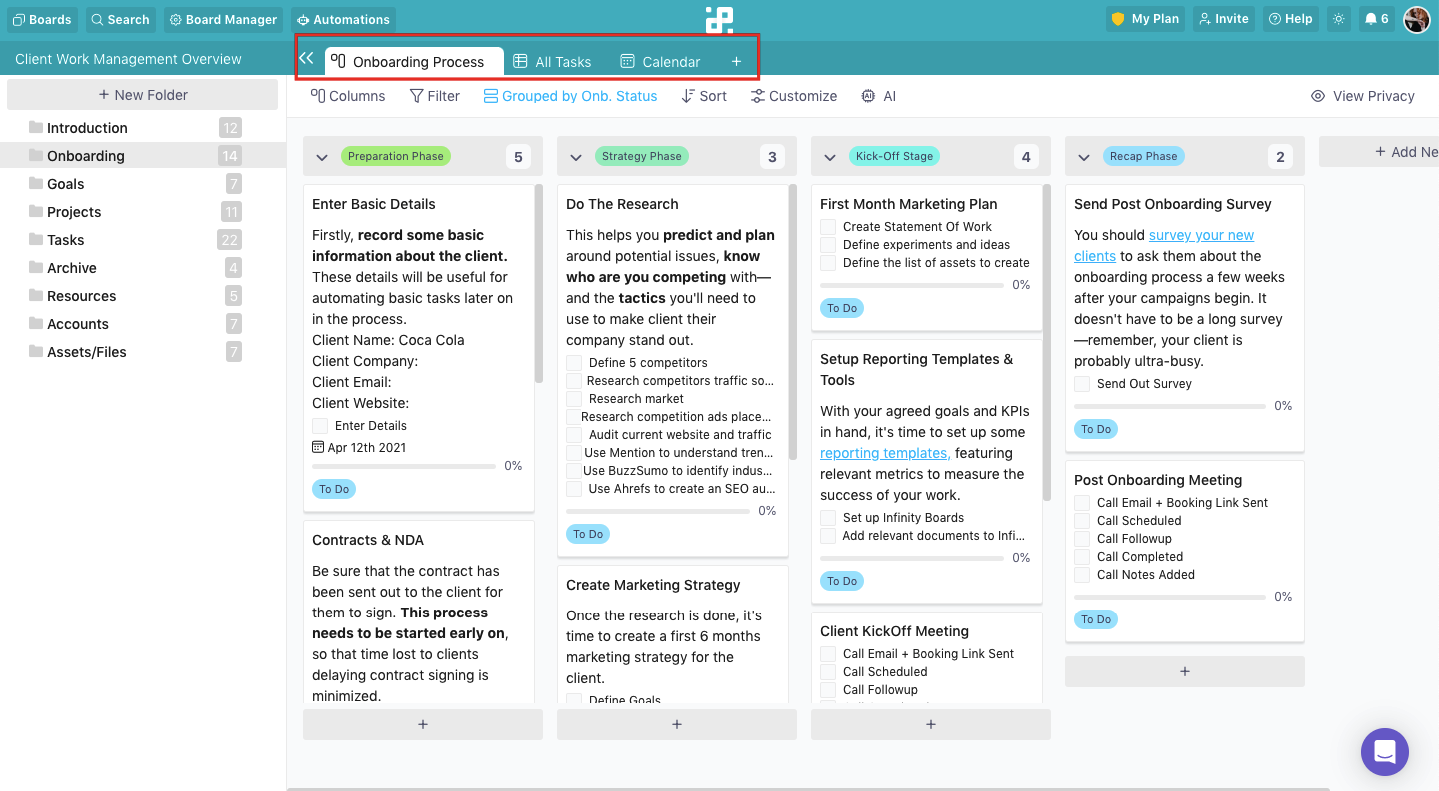Open the Boards menu
The height and width of the screenshot is (791, 1439).
pos(42,19)
